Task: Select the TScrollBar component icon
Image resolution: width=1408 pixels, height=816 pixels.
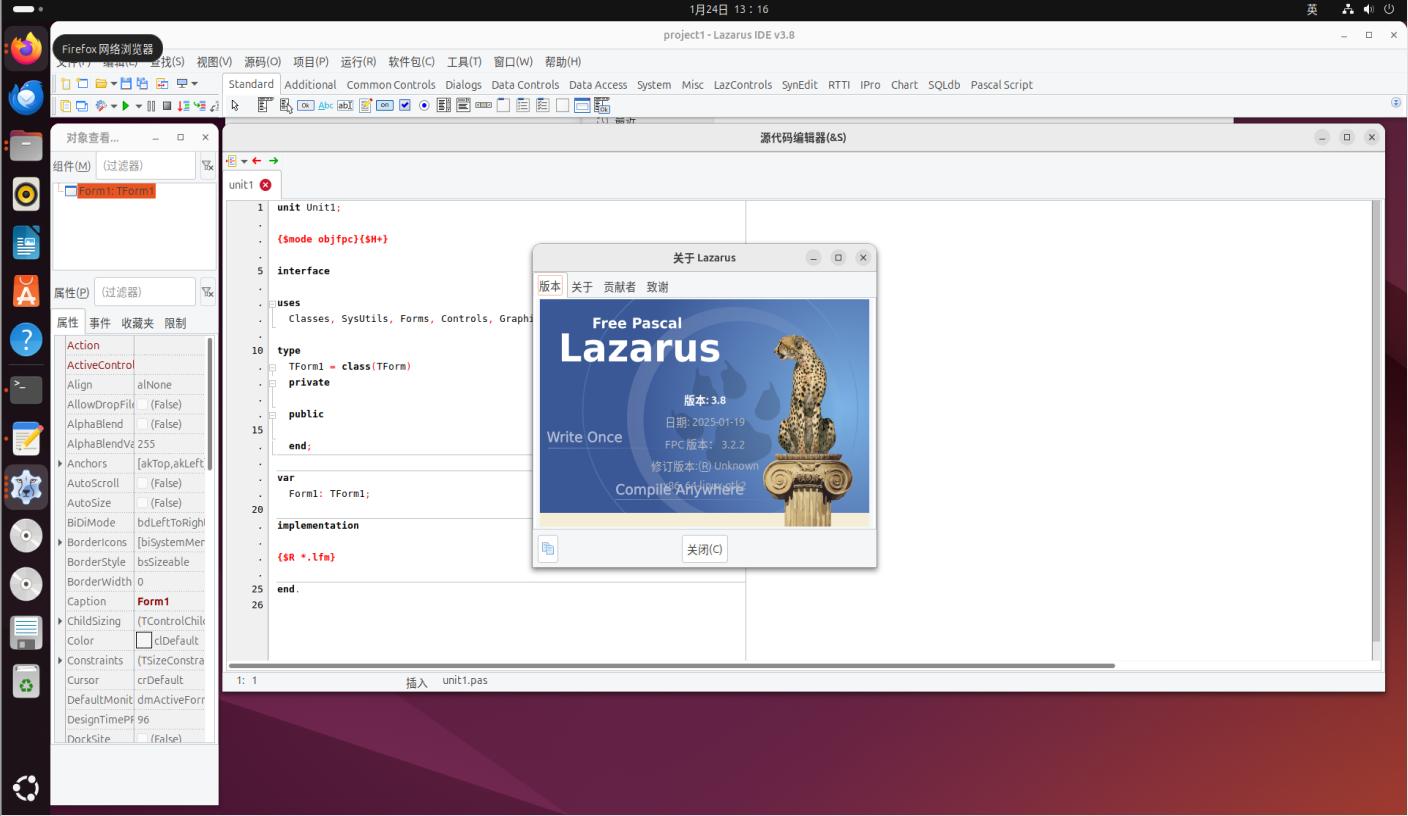Action: pos(483,105)
